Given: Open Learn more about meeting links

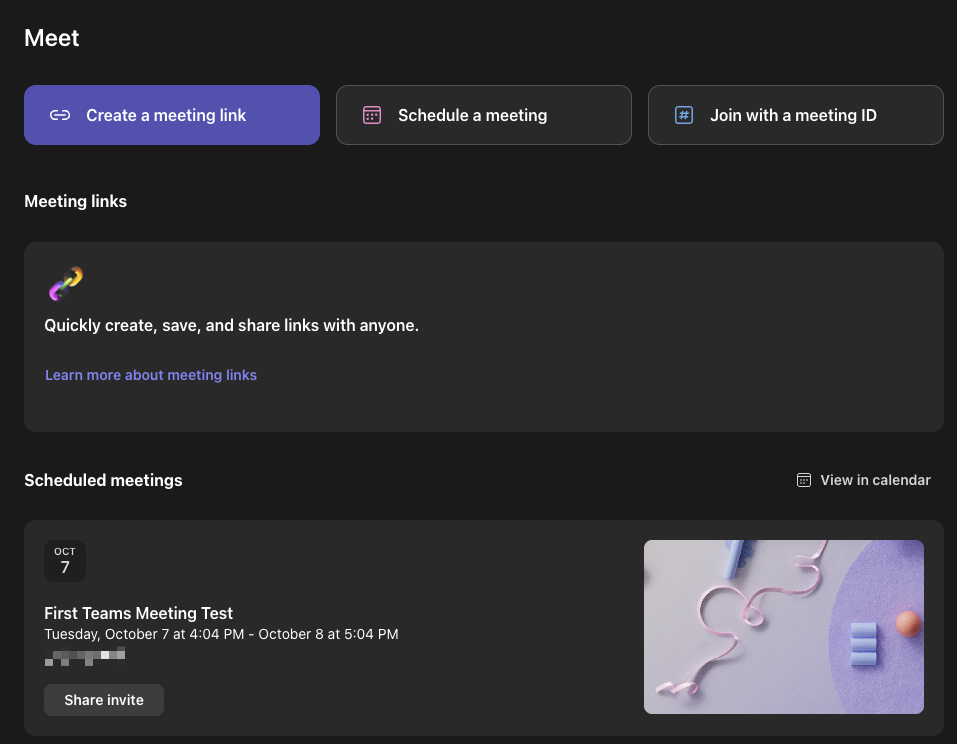Looking at the screenshot, I should tap(151, 375).
